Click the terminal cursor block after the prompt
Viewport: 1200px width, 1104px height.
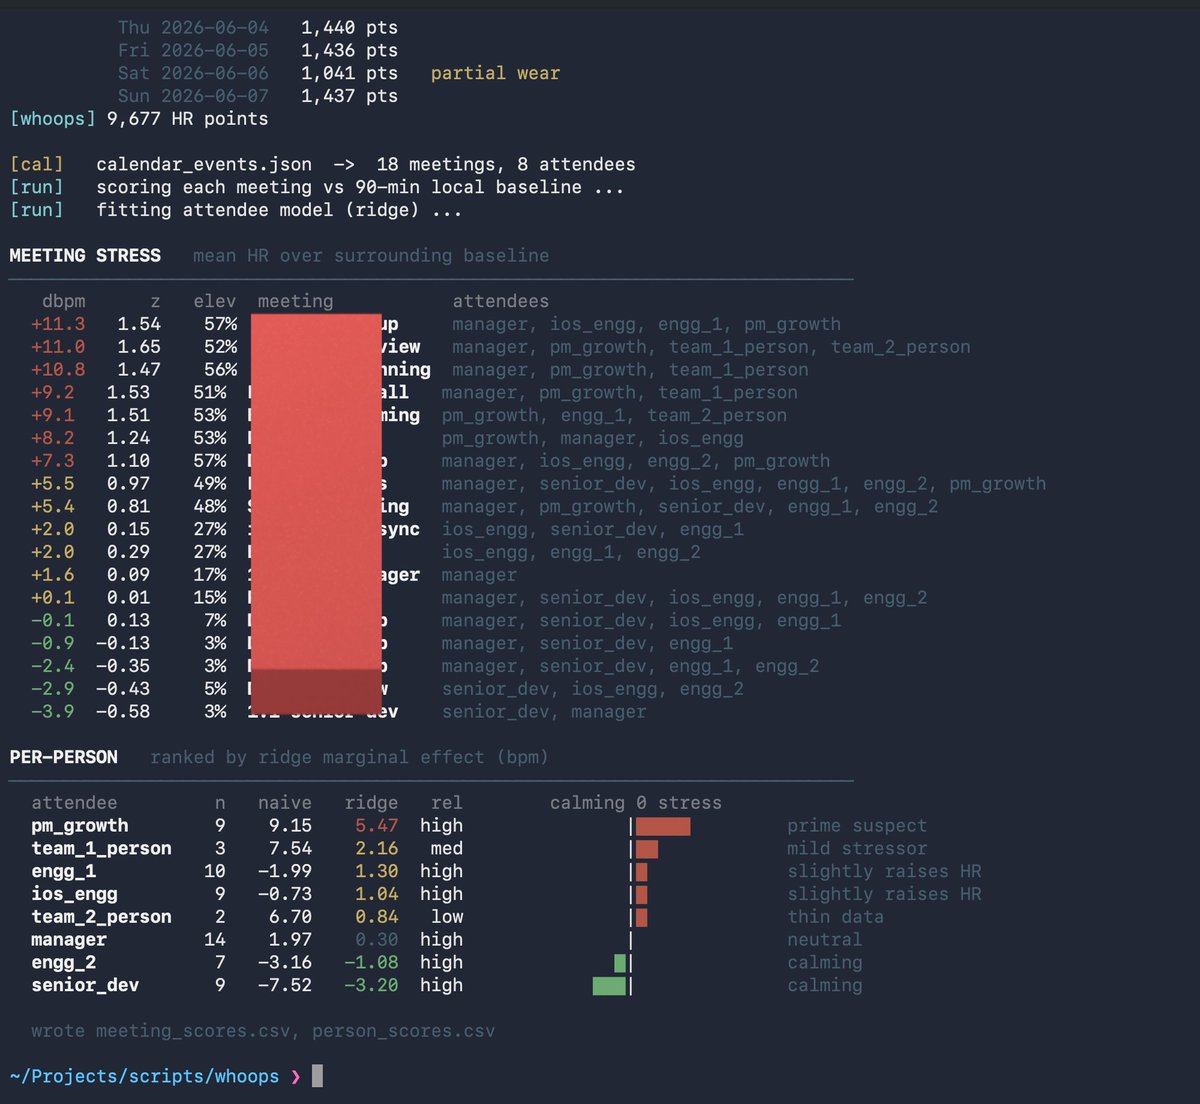[x=317, y=1076]
